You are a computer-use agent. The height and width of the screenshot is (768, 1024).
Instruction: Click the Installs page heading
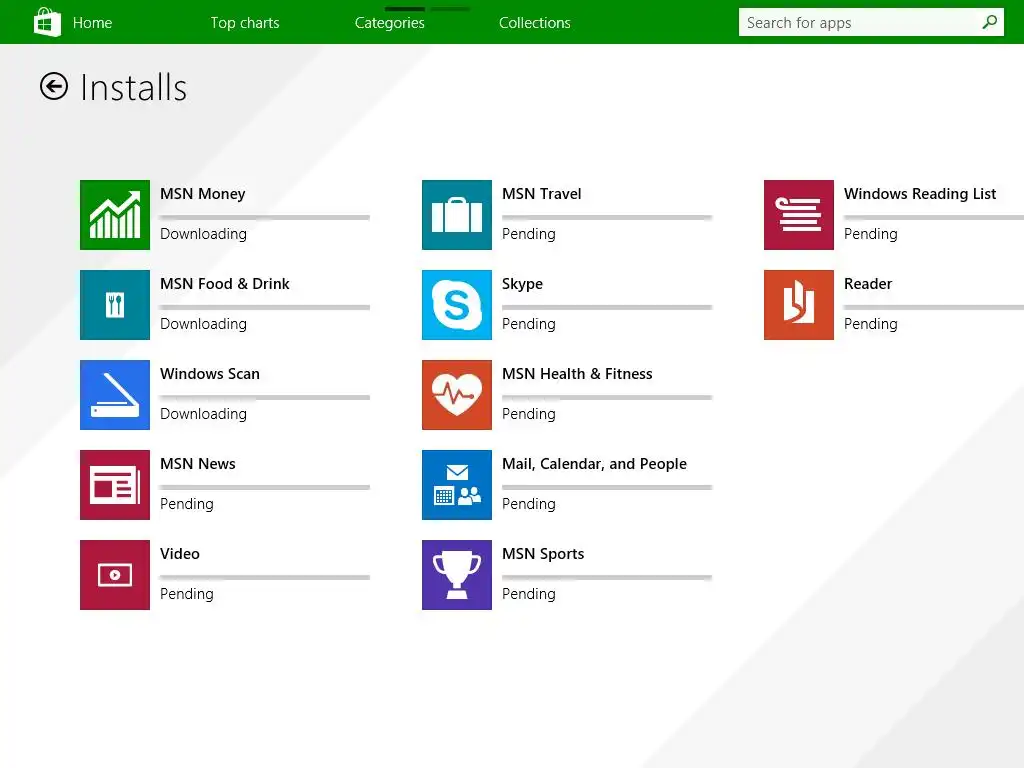[x=134, y=88]
